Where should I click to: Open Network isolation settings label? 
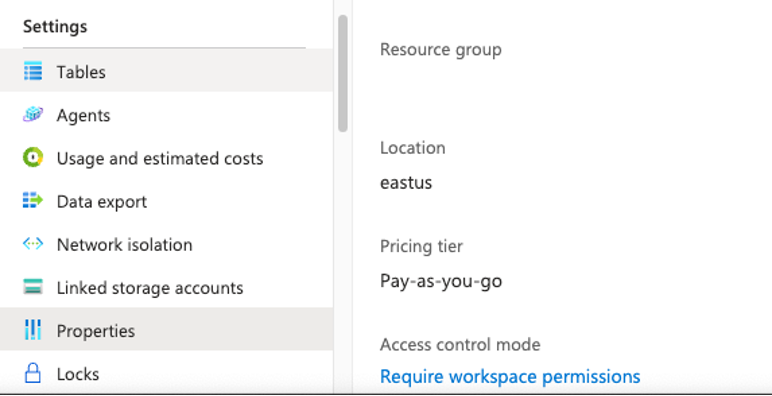(x=125, y=245)
